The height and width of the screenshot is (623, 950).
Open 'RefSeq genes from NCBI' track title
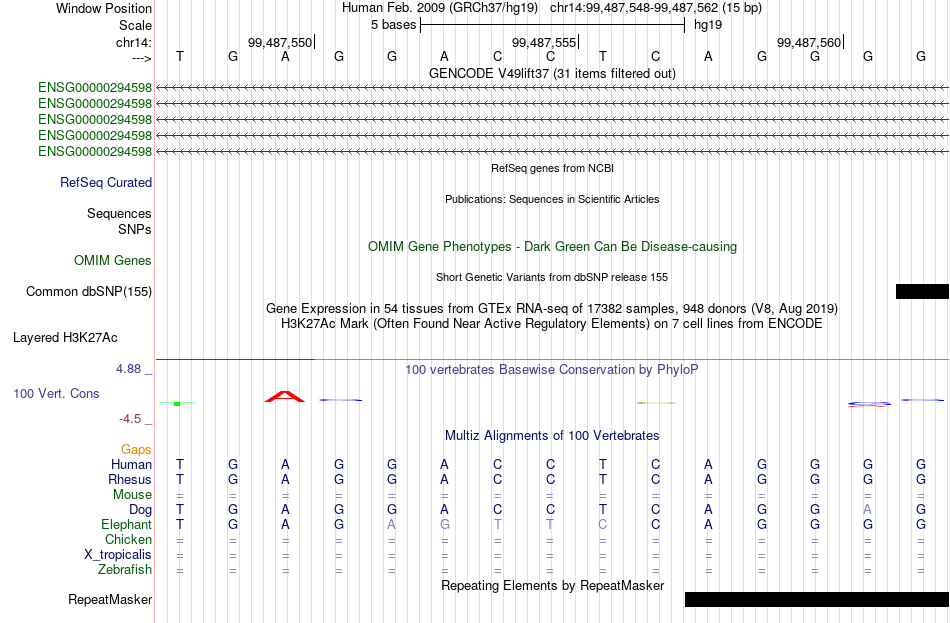552,168
